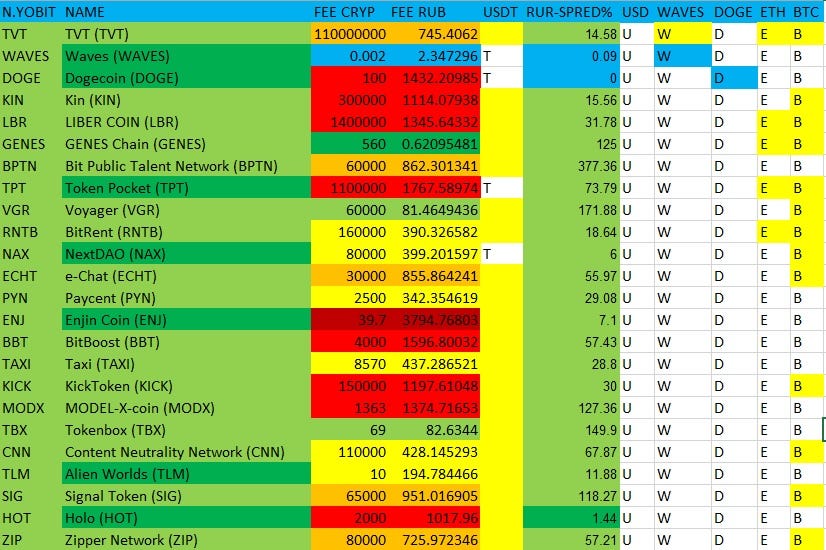
Task: Select fee value 110000000 in TVT row
Action: click(349, 34)
